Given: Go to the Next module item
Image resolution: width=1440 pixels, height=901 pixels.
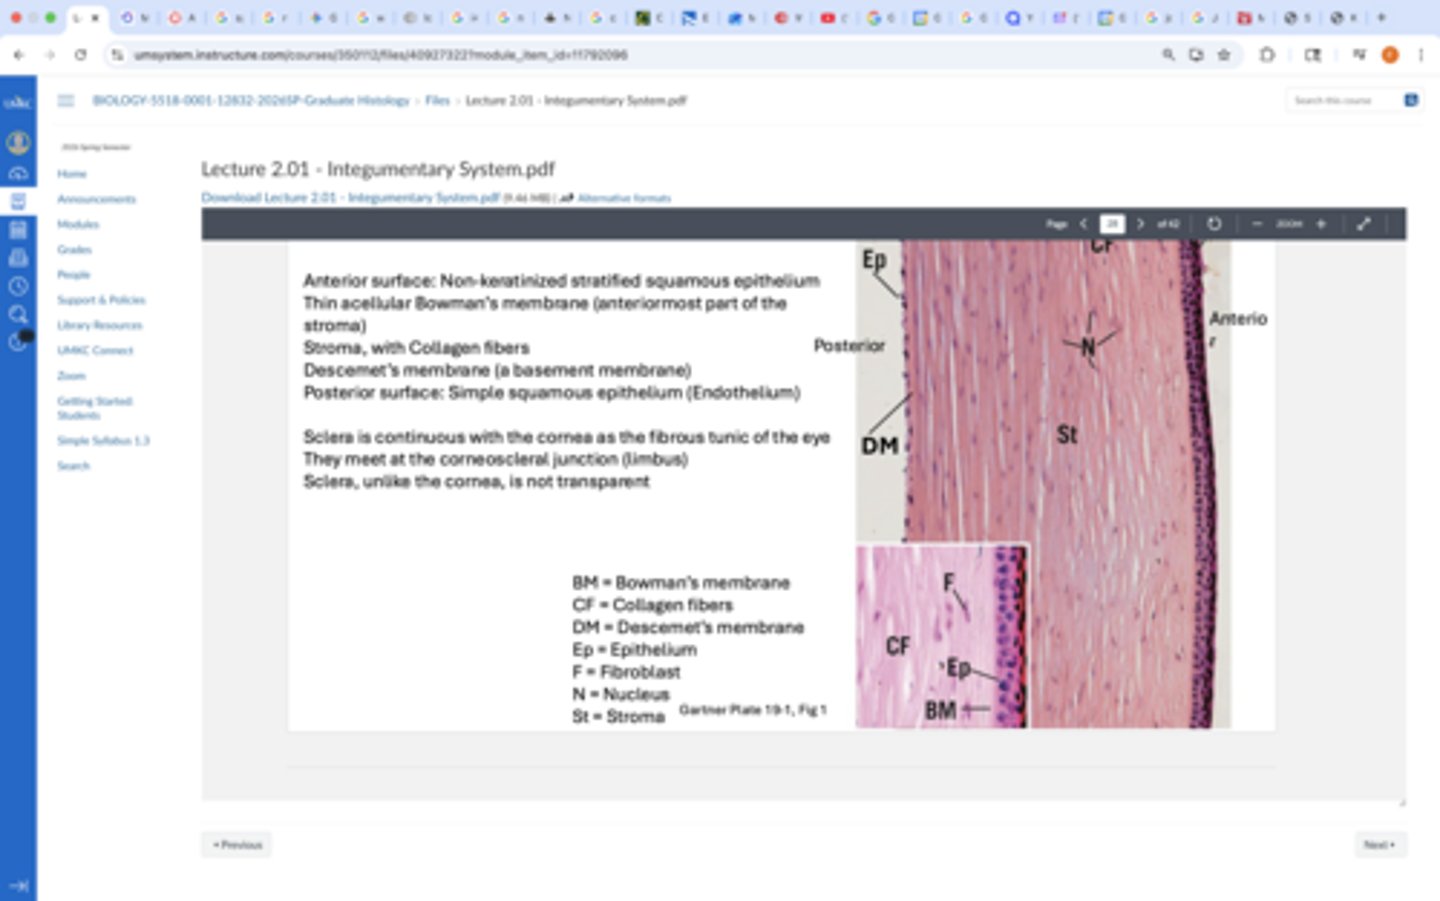Looking at the screenshot, I should pos(1380,845).
